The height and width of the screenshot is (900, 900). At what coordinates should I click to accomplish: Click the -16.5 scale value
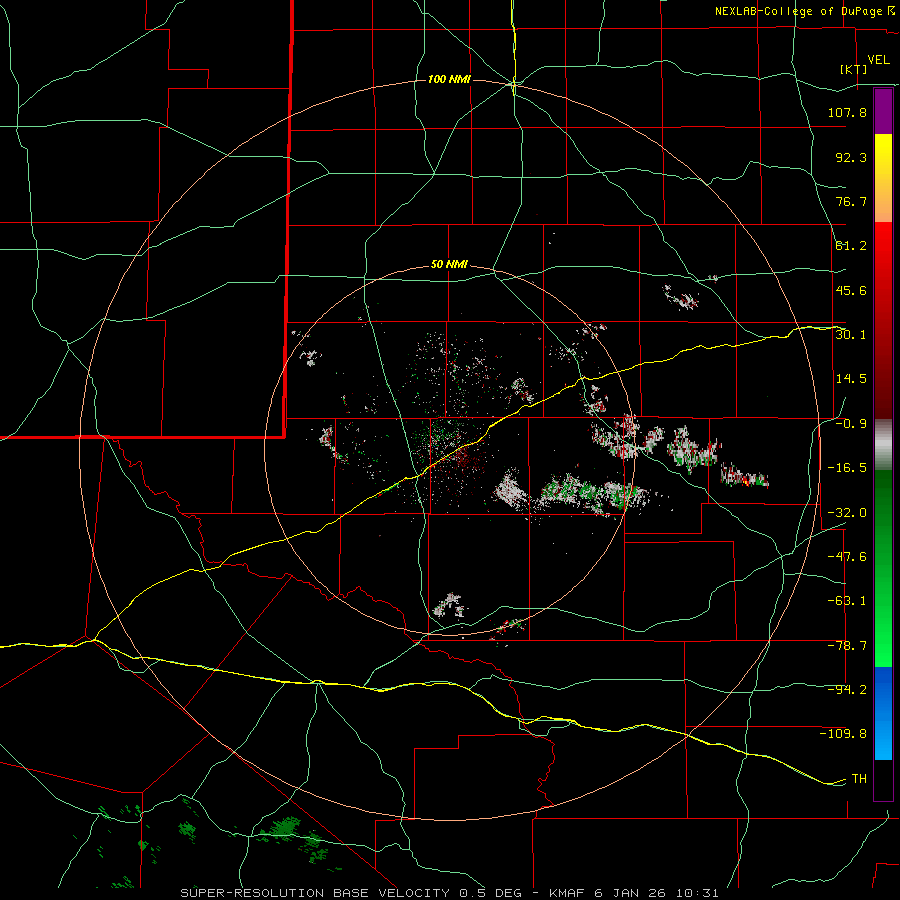pyautogui.click(x=847, y=468)
